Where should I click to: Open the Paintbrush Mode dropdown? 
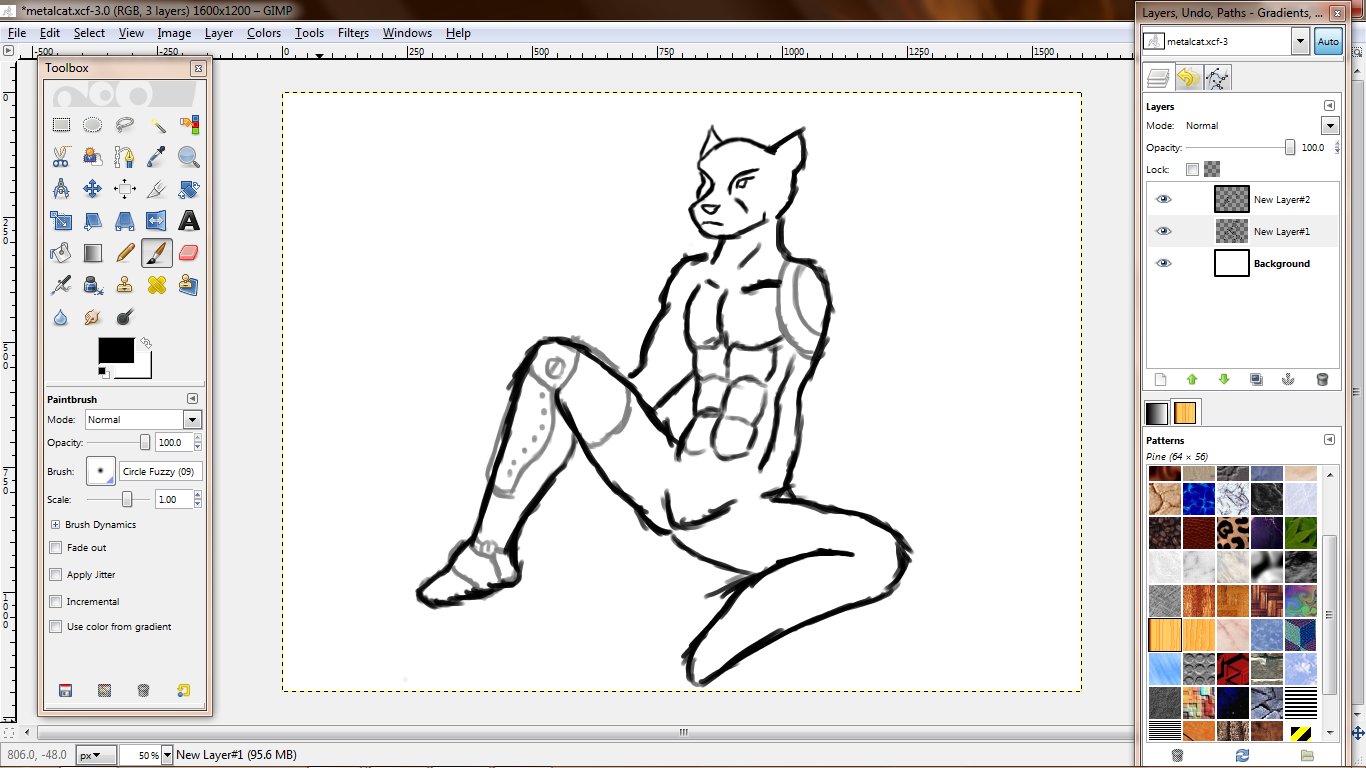coord(192,420)
